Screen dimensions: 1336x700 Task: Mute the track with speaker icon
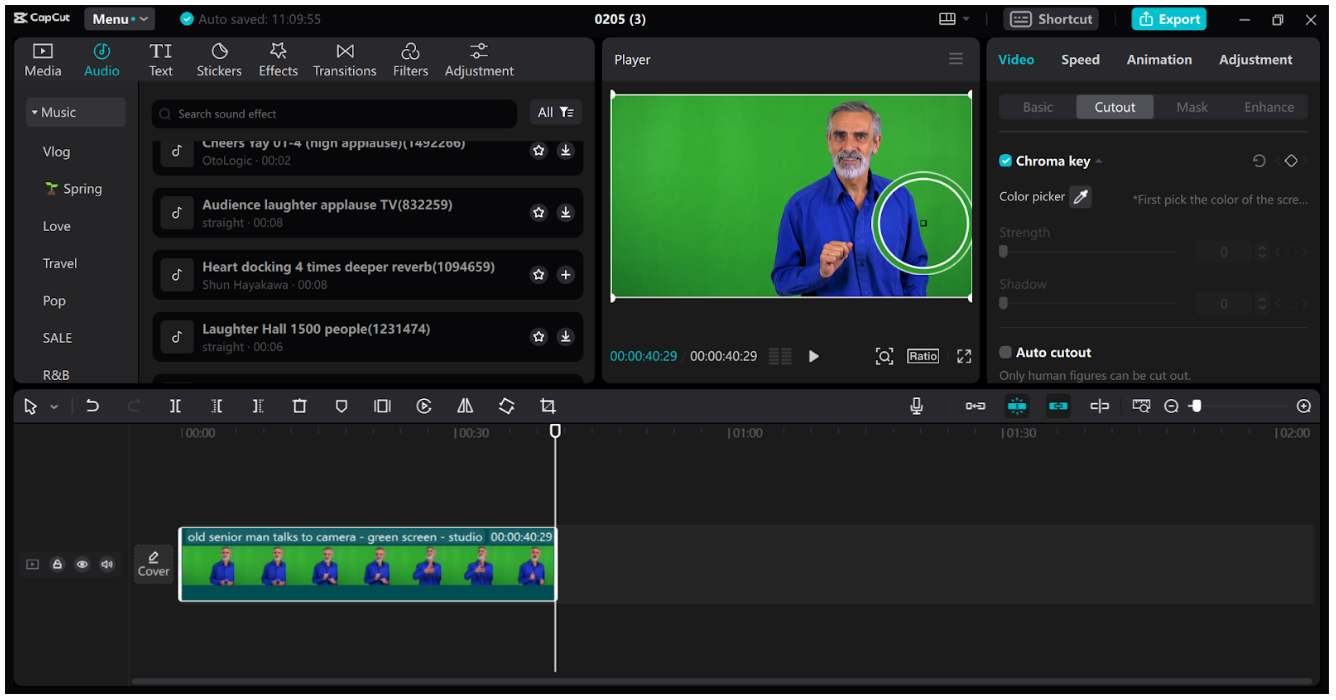107,564
